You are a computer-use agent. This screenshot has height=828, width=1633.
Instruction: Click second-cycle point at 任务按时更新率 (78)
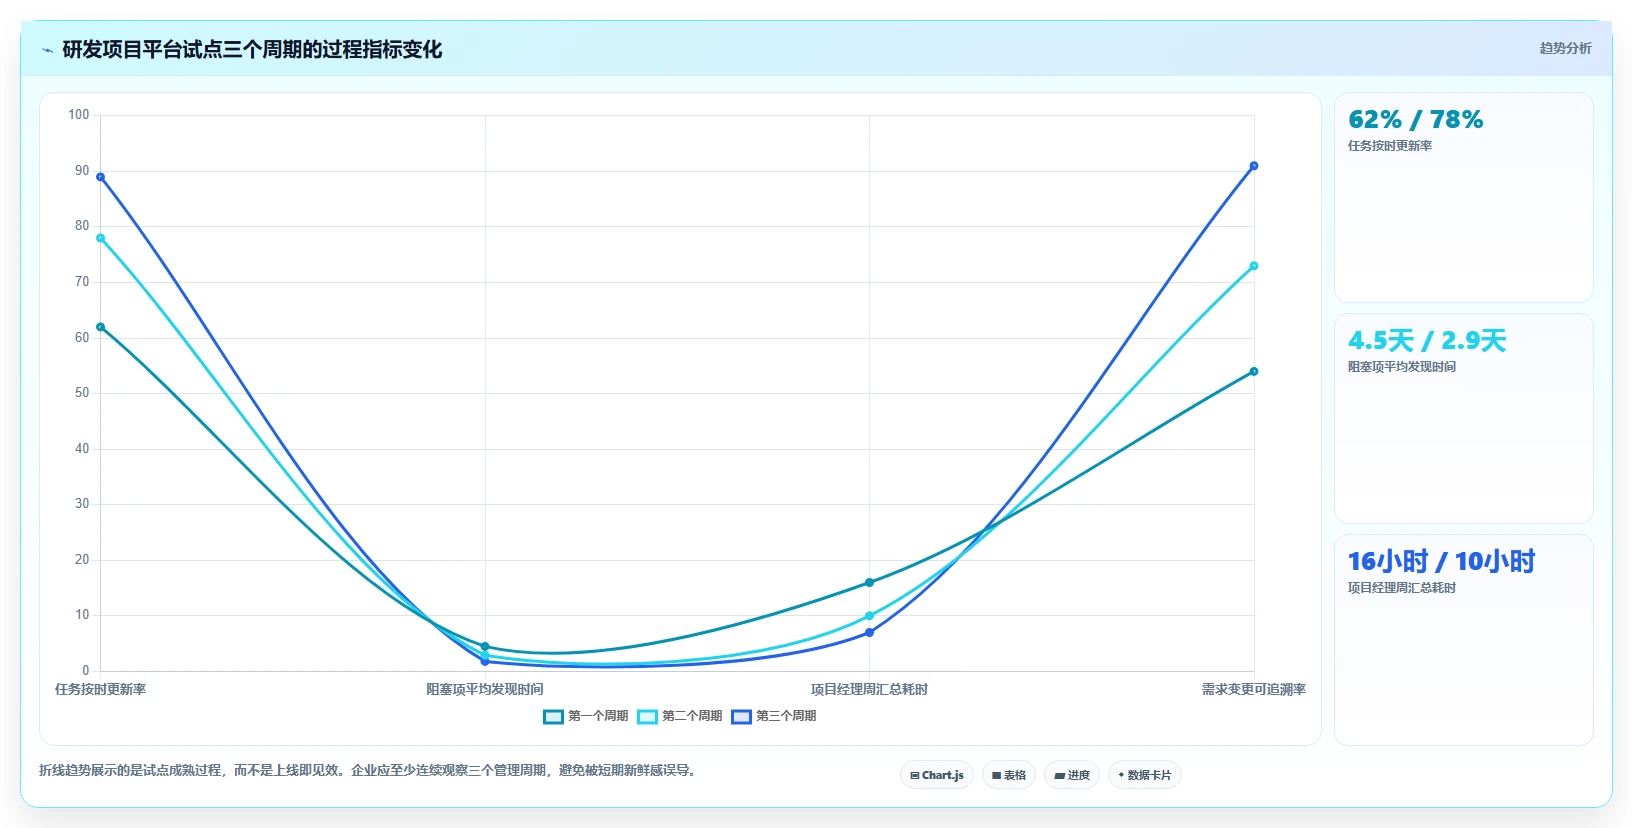click(x=100, y=238)
